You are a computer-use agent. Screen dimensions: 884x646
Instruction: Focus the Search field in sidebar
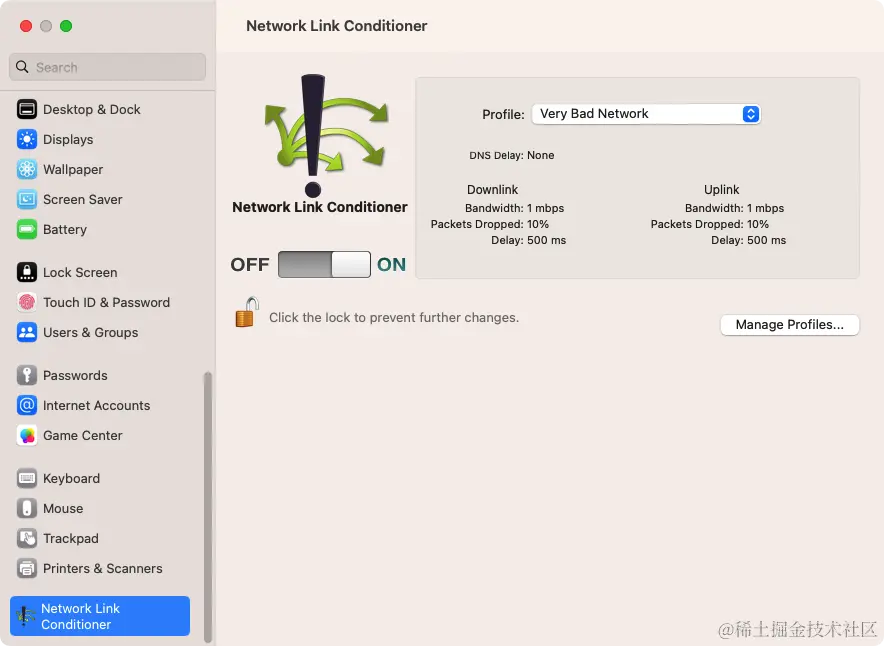(107, 67)
